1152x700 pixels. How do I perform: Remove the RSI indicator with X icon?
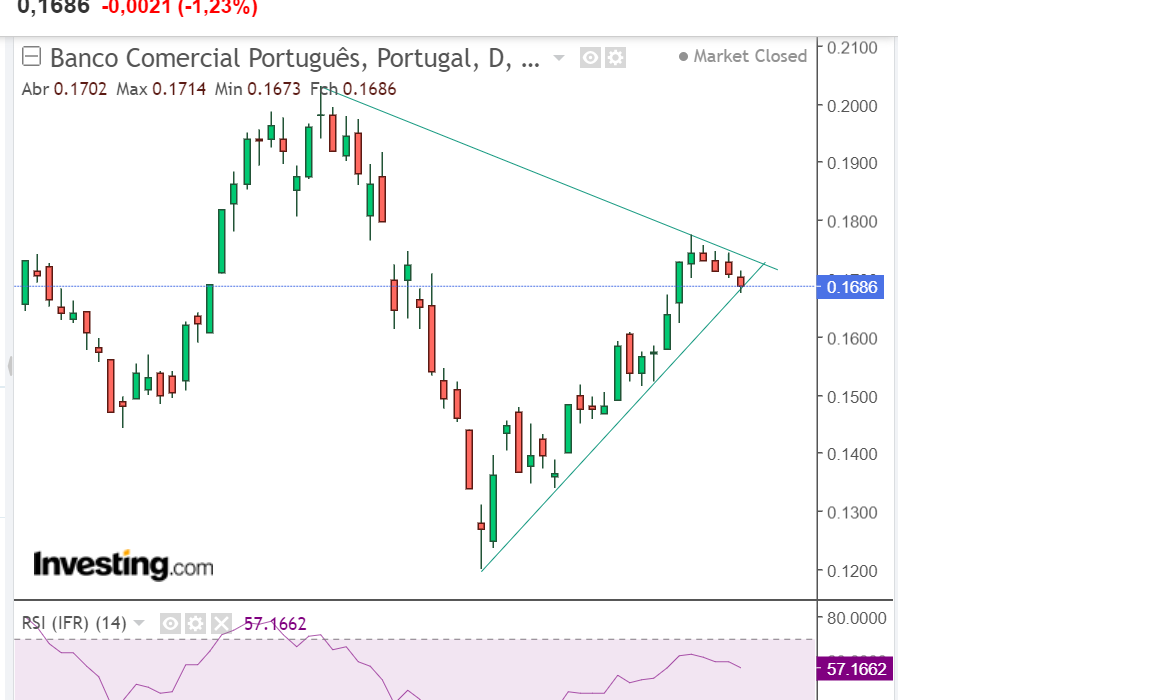tap(221, 624)
